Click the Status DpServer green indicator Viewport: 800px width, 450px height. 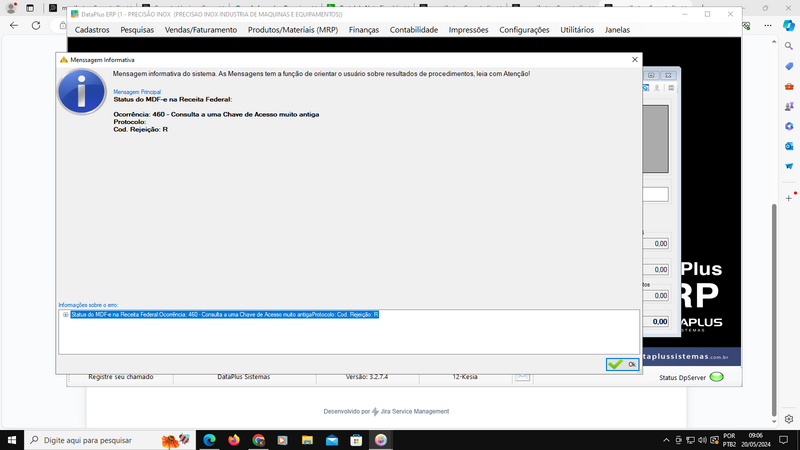(x=716, y=377)
